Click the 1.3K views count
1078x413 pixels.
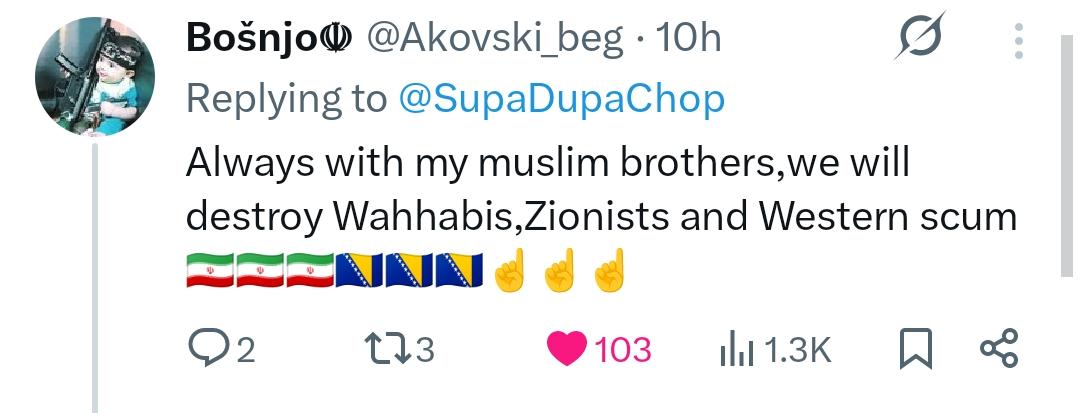pyautogui.click(x=798, y=350)
